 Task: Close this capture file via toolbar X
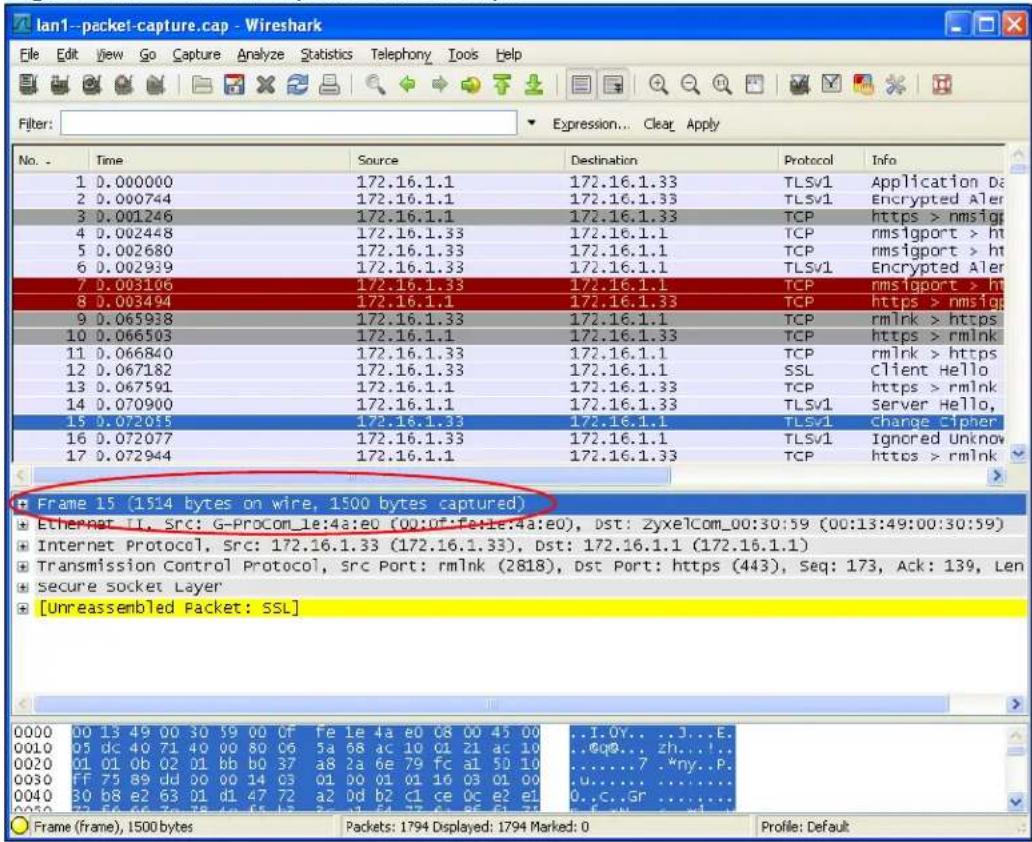coord(265,85)
